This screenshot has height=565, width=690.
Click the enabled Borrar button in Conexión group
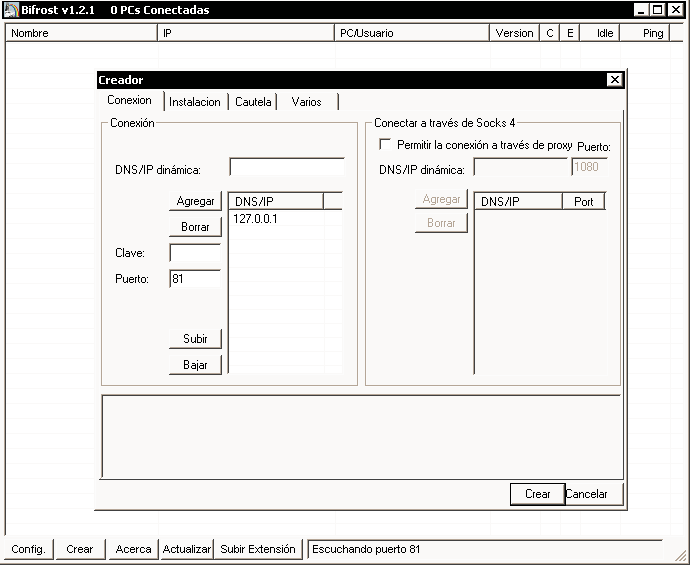(x=195, y=227)
